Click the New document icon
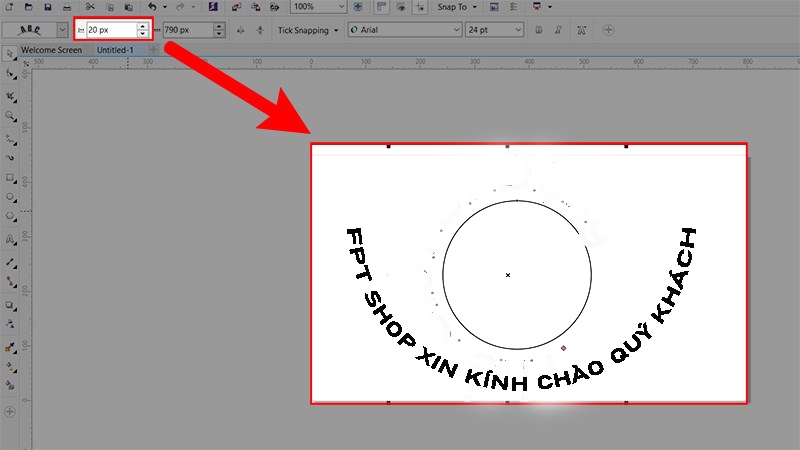The image size is (800, 450). click(9, 7)
